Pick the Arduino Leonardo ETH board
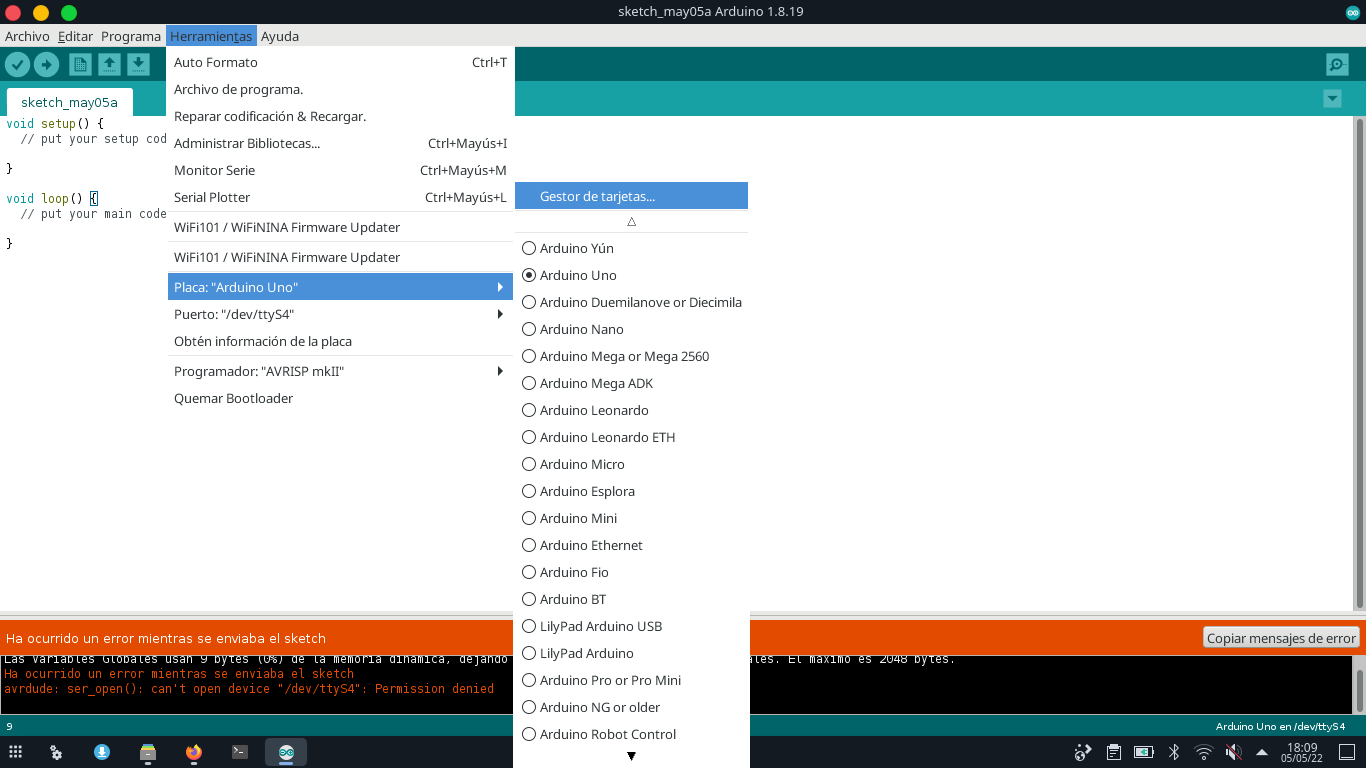The height and width of the screenshot is (768, 1366). click(x=631, y=437)
